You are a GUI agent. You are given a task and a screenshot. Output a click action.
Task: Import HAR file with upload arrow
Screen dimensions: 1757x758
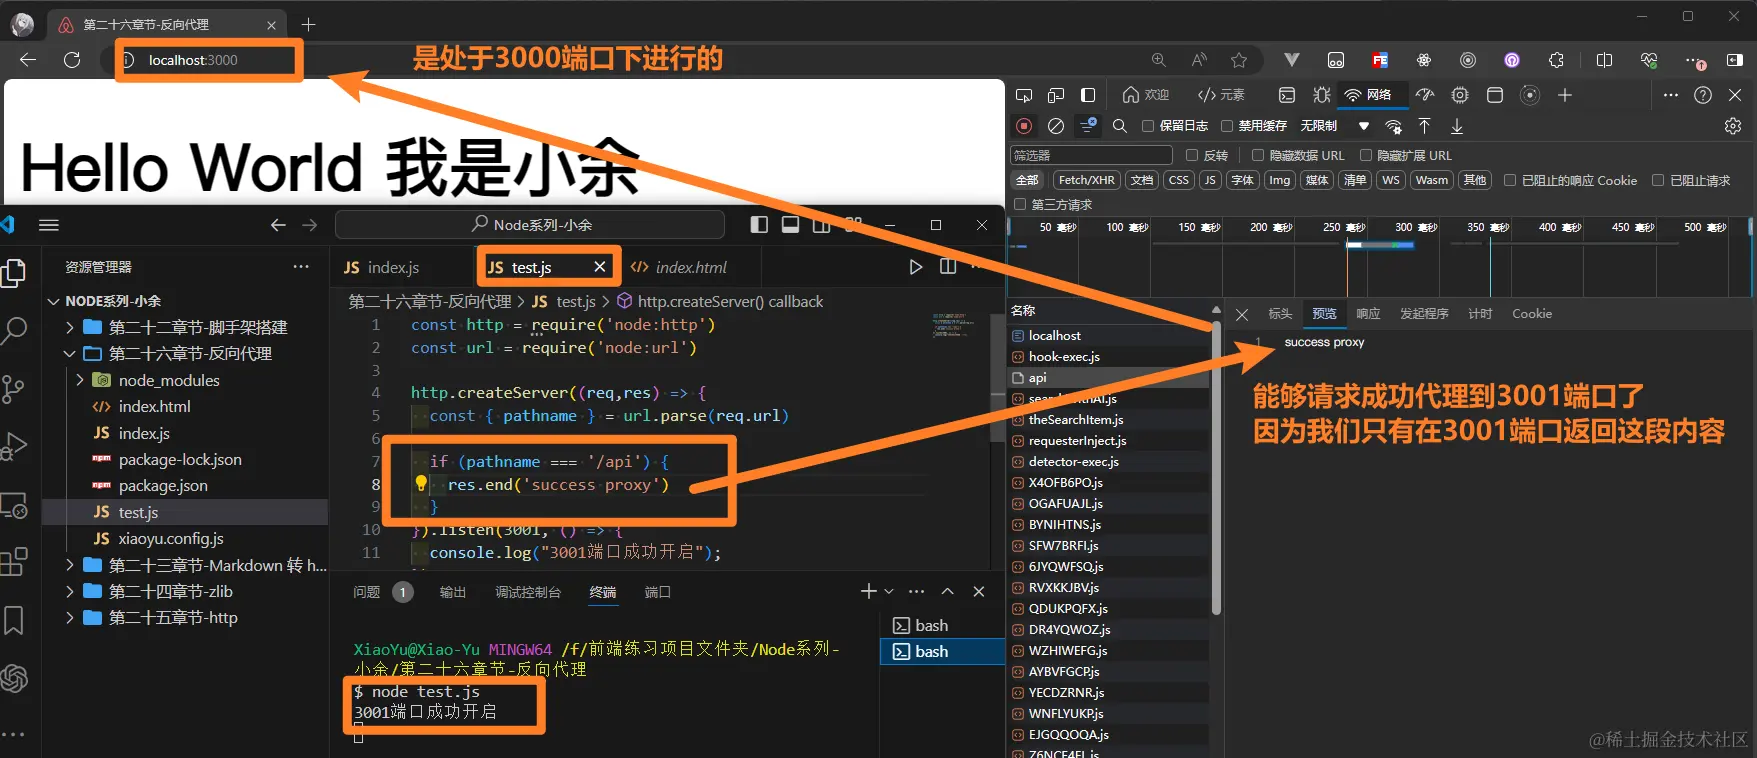tap(1425, 126)
